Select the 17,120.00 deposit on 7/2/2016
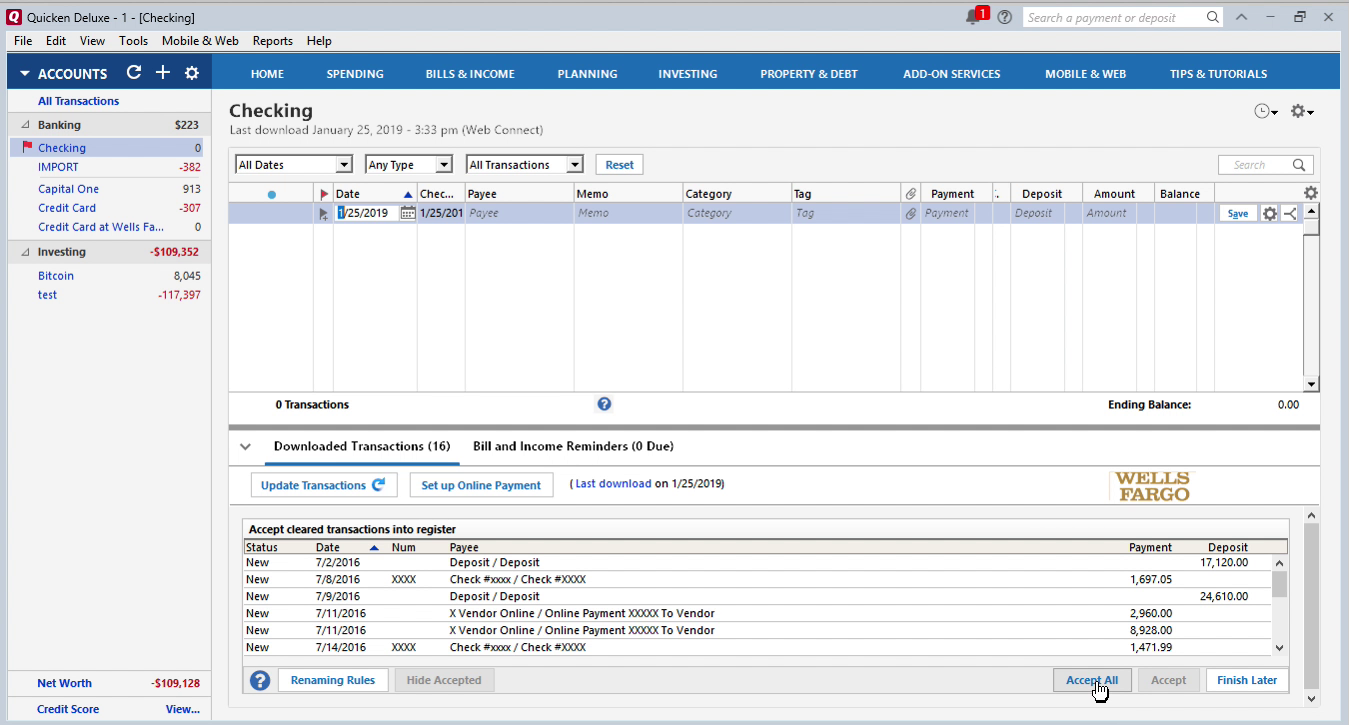 click(x=757, y=562)
